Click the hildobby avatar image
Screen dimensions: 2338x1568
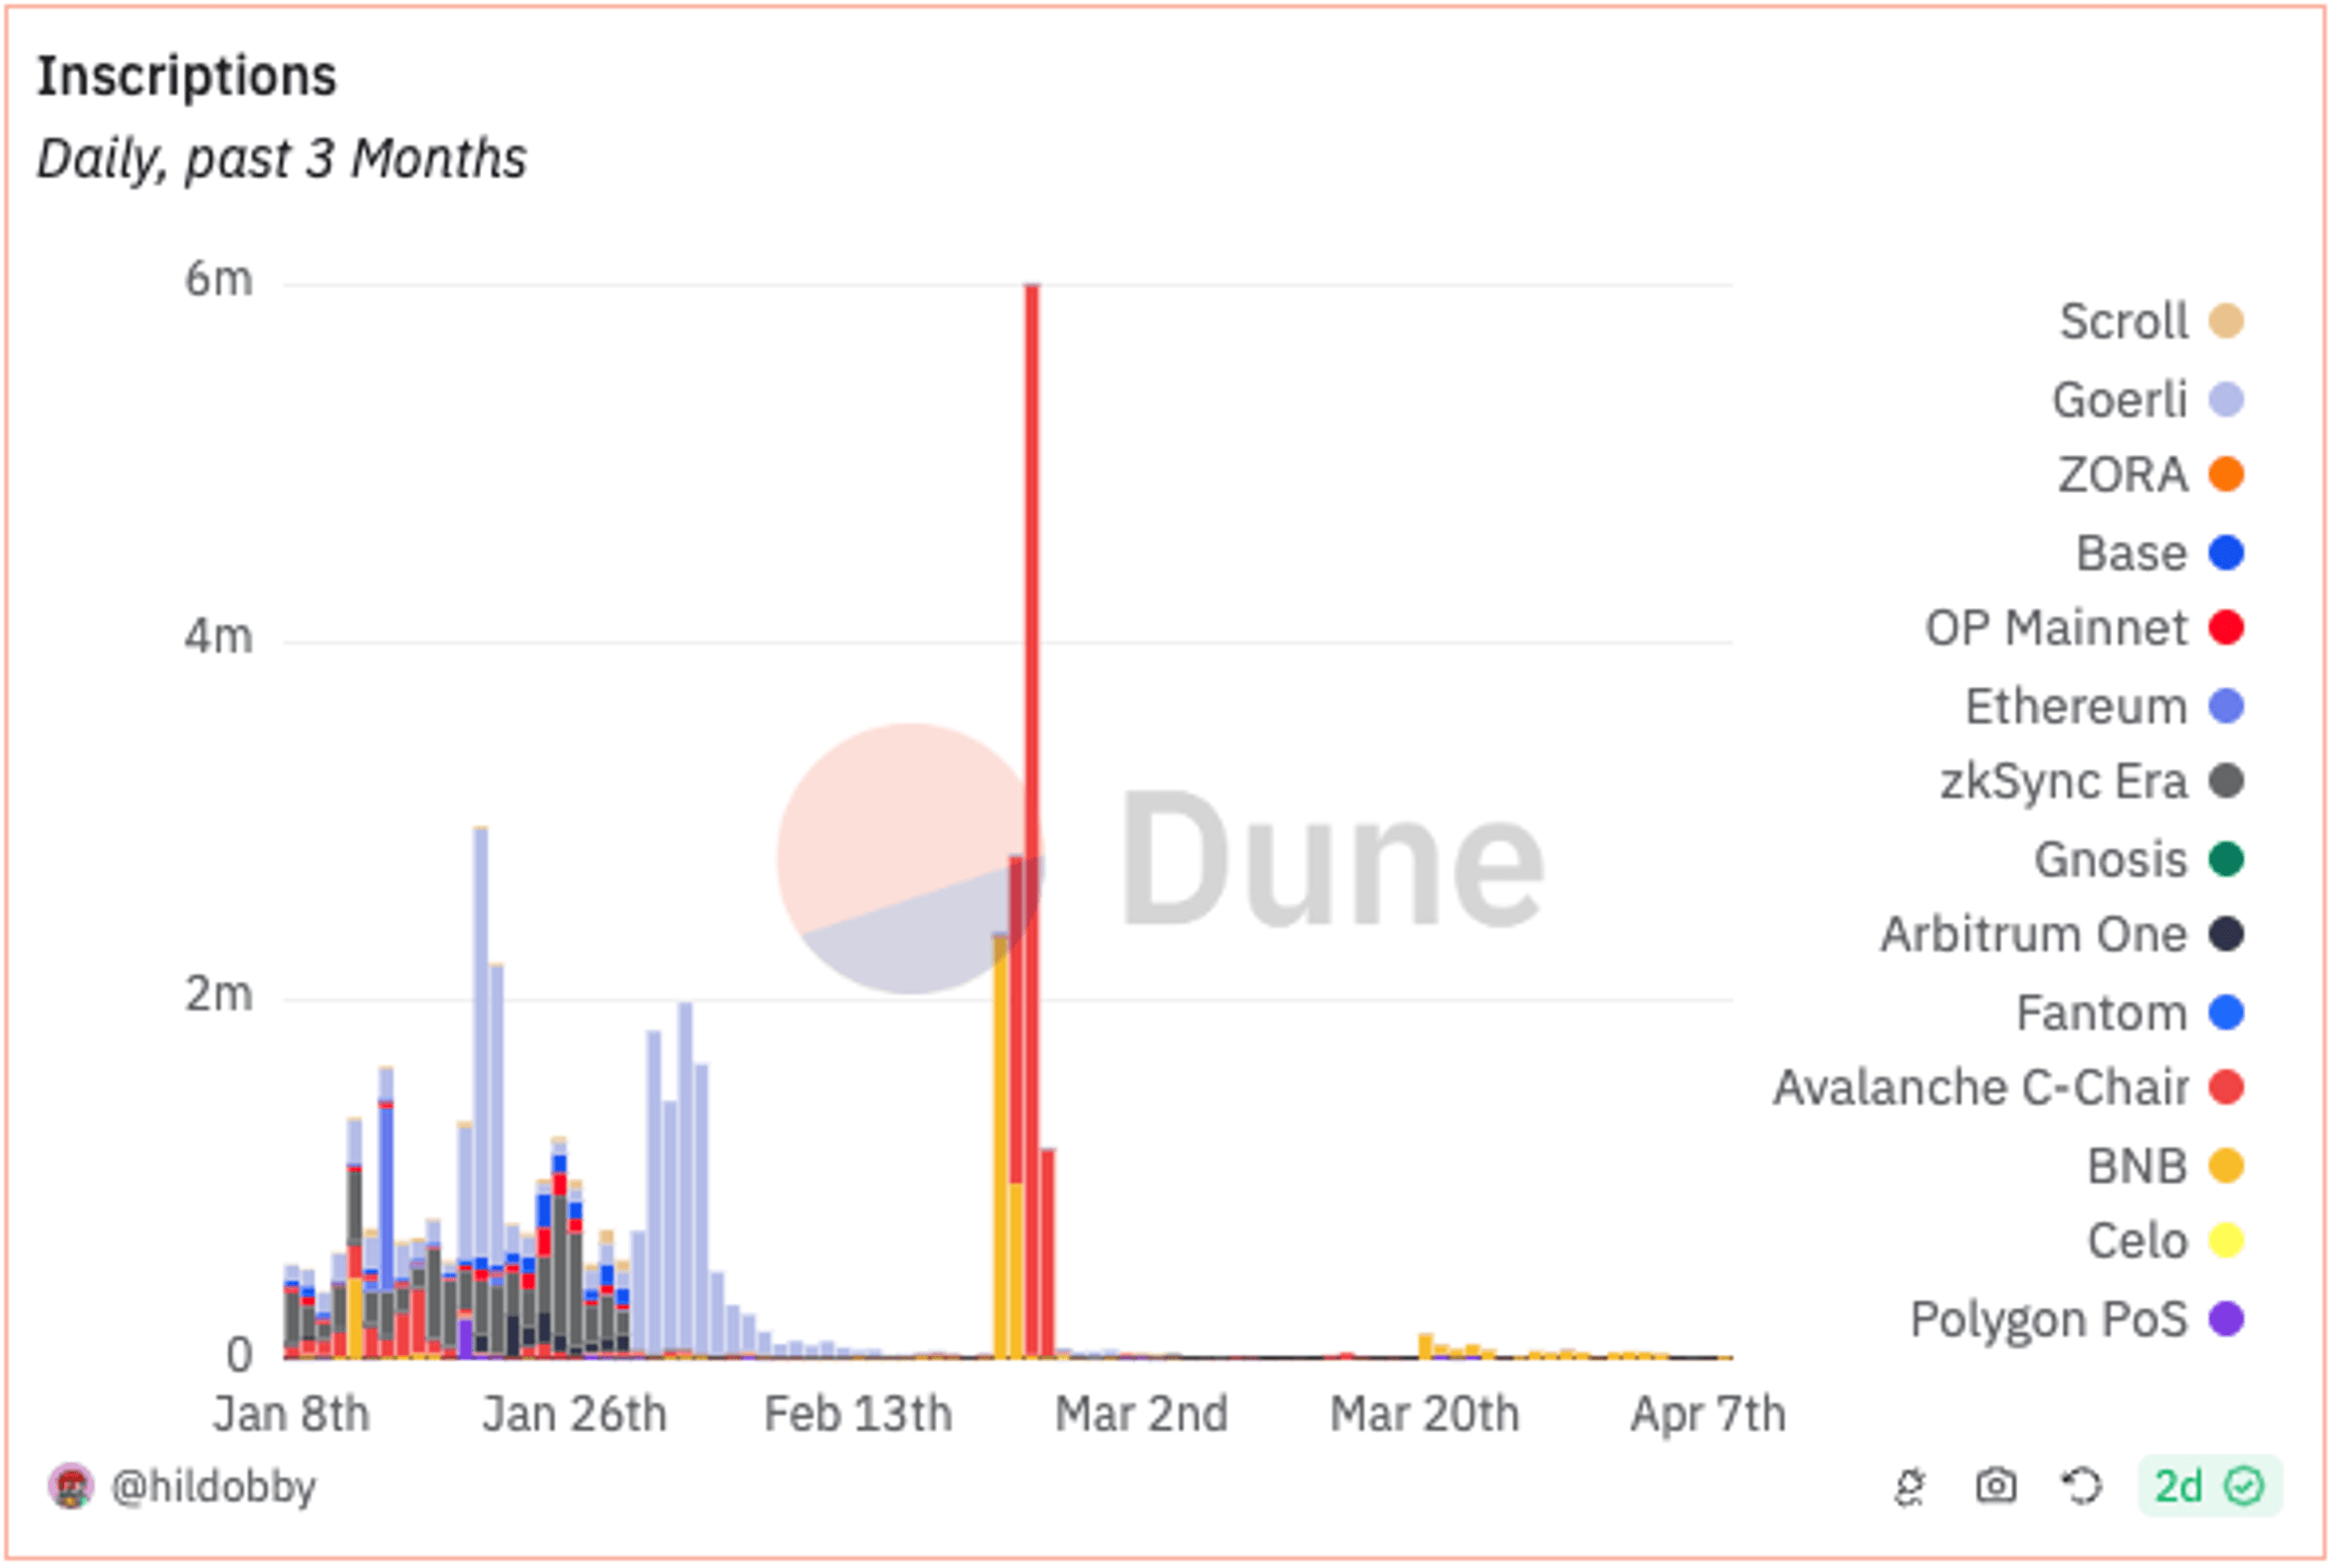[x=70, y=1487]
